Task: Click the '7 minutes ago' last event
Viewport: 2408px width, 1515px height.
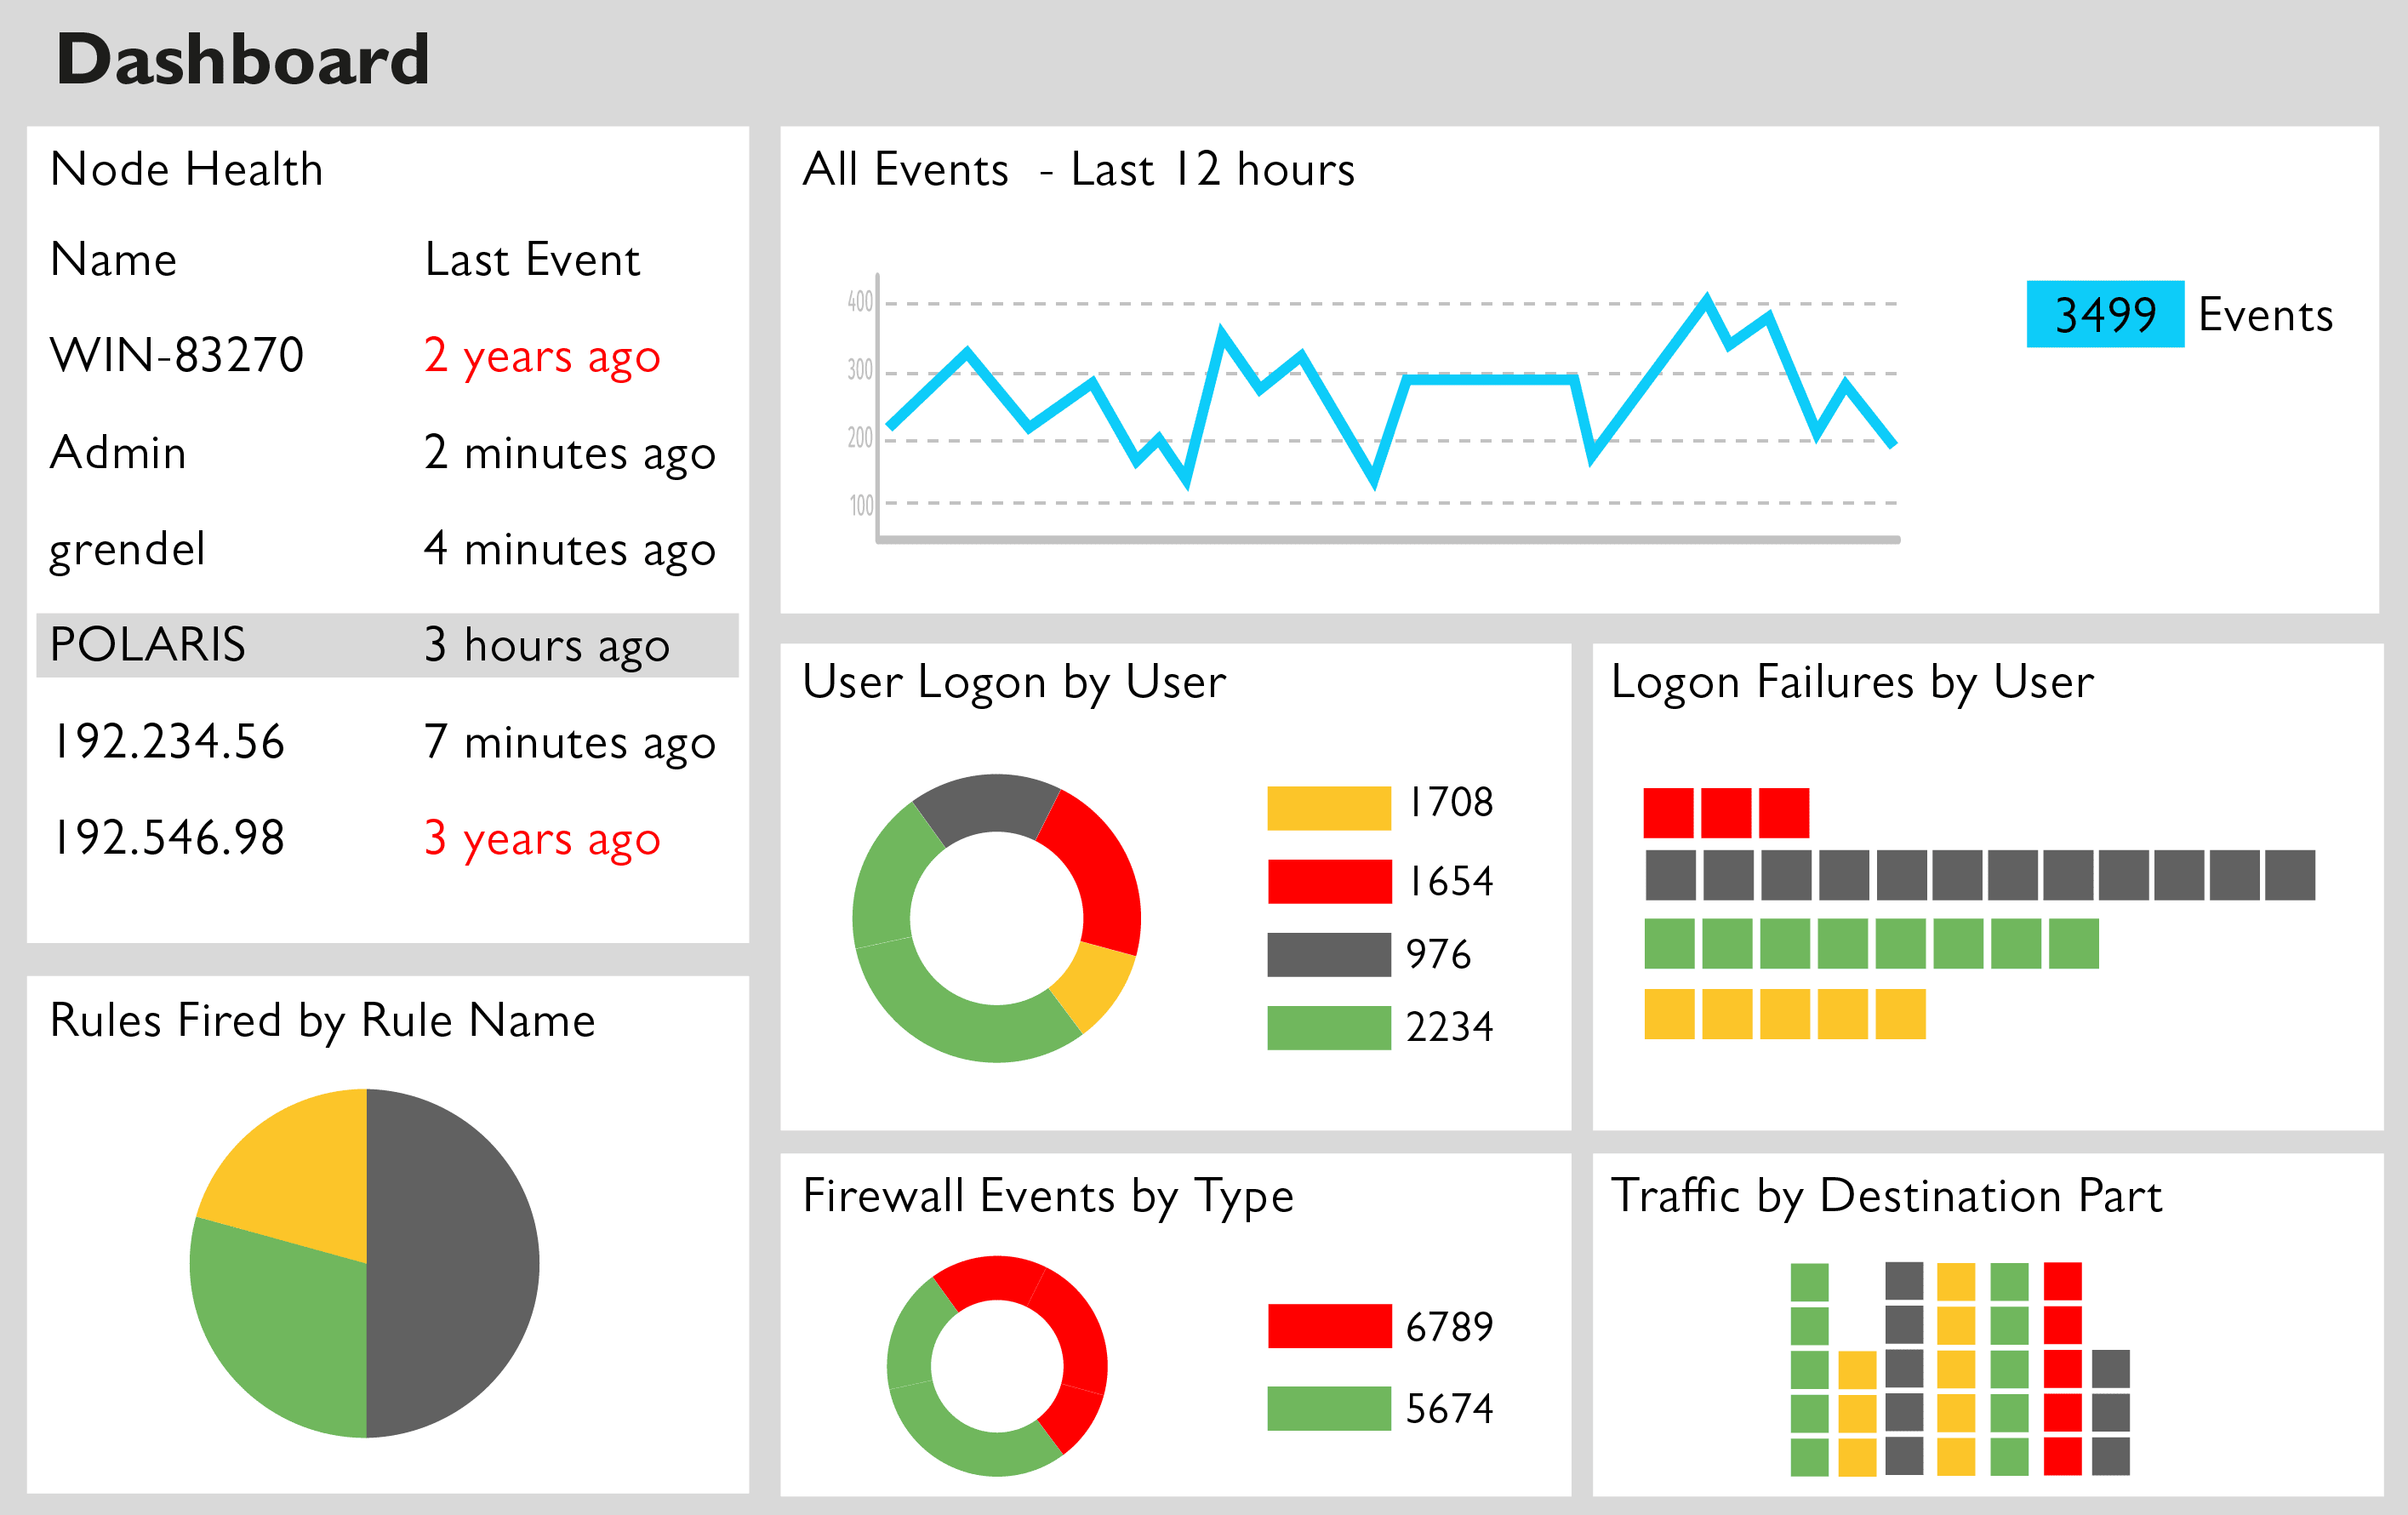Action: 570,744
